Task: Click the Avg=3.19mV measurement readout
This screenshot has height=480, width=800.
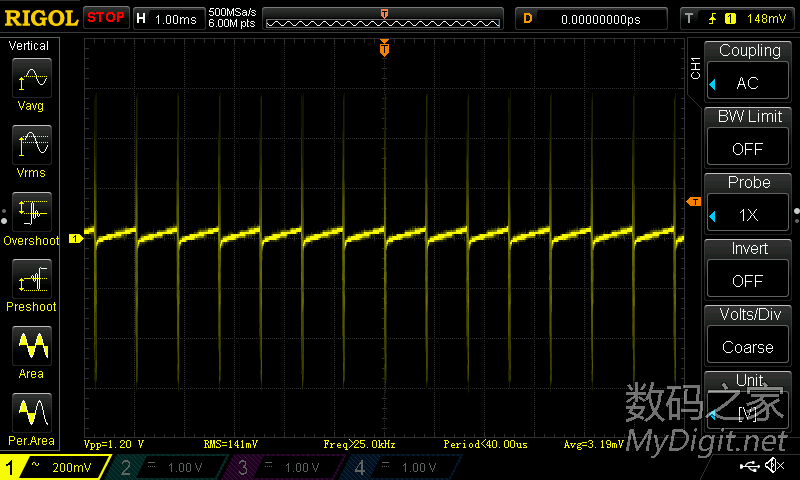Action: [x=593, y=444]
